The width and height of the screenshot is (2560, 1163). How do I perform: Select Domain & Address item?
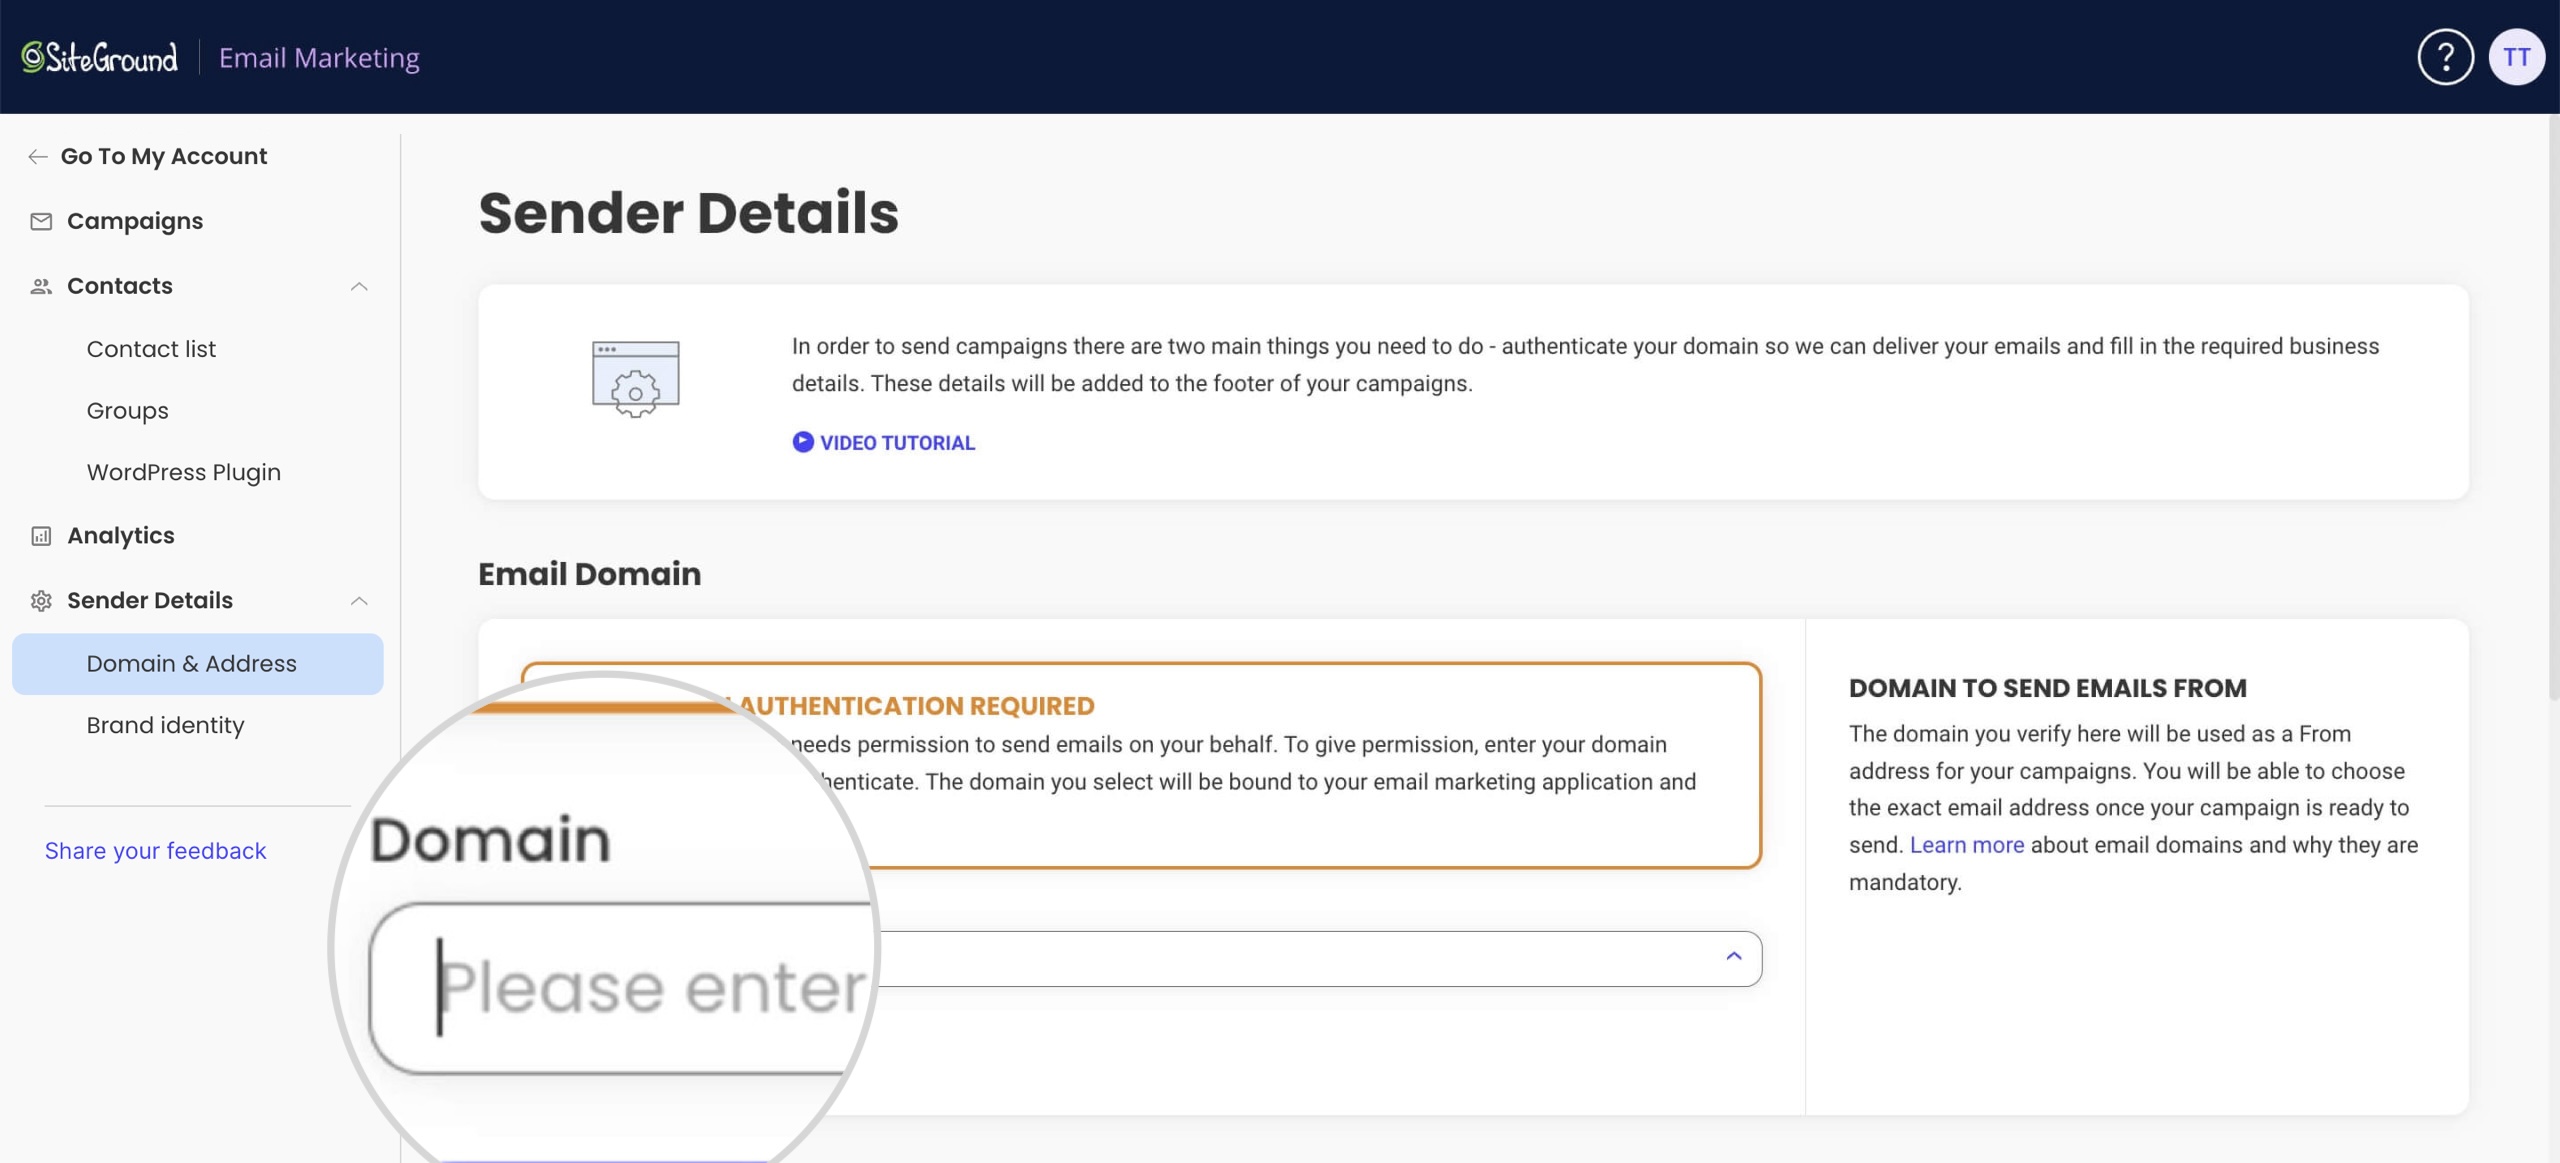click(x=198, y=664)
